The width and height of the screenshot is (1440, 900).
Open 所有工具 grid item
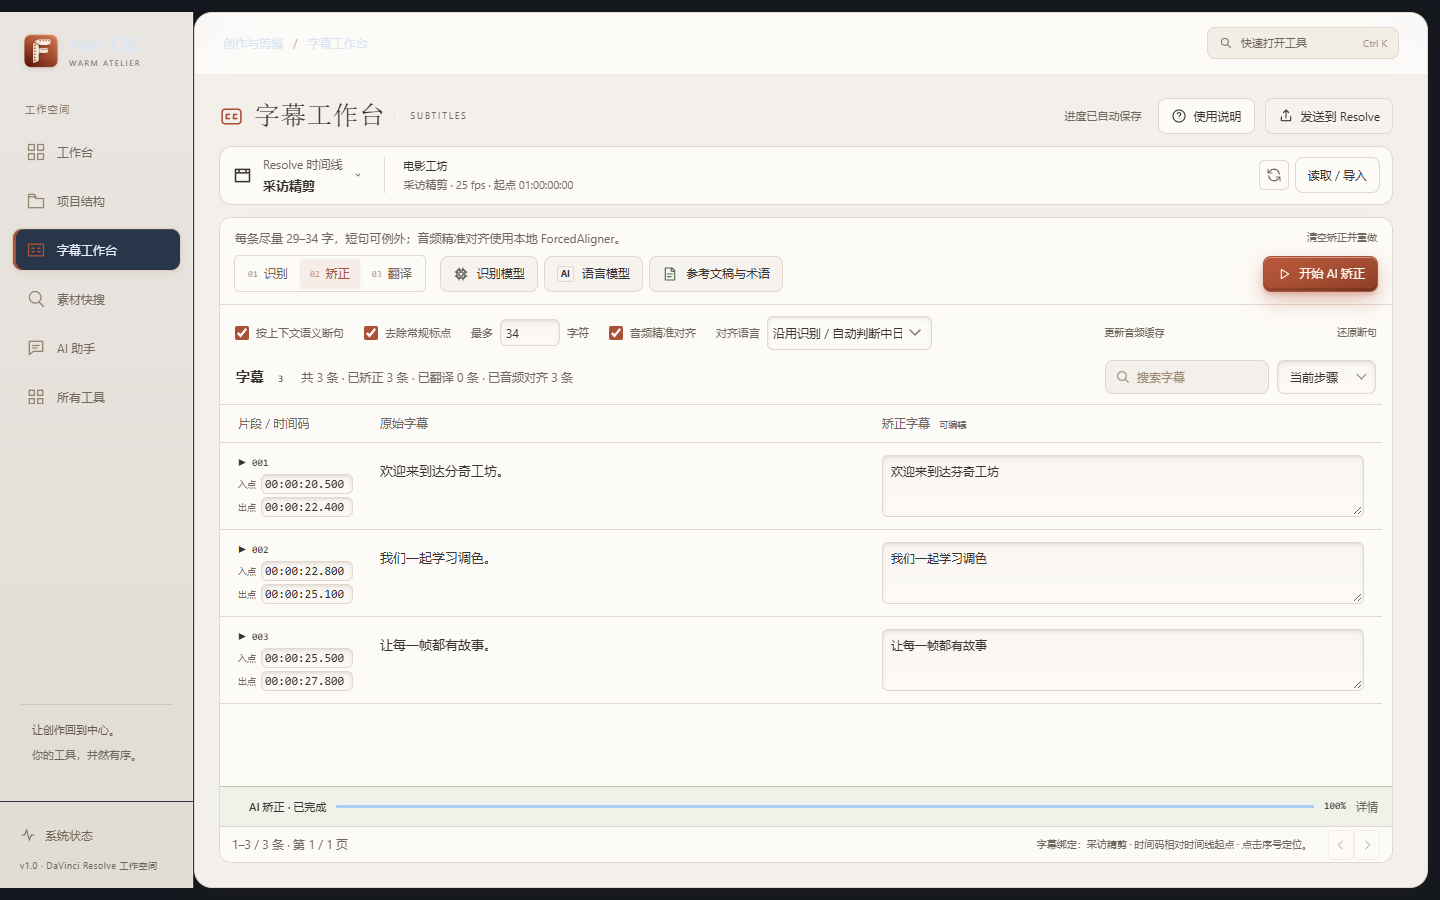[x=96, y=397]
